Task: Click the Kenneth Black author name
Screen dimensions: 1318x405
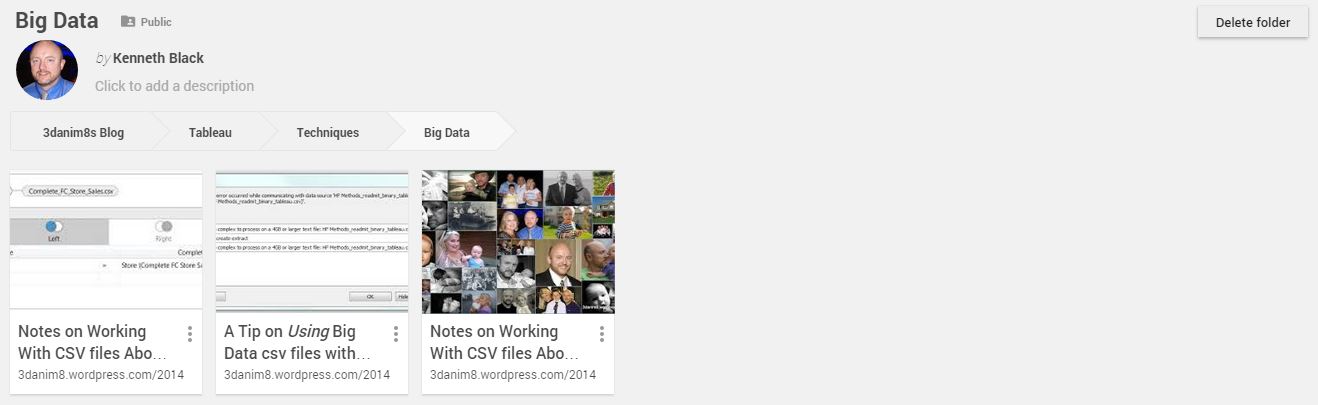Action: [158, 58]
